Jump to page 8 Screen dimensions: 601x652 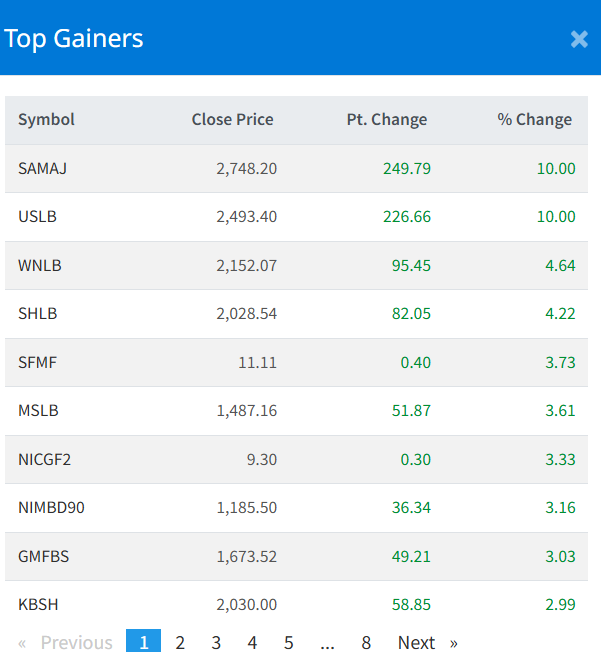pyautogui.click(x=366, y=642)
